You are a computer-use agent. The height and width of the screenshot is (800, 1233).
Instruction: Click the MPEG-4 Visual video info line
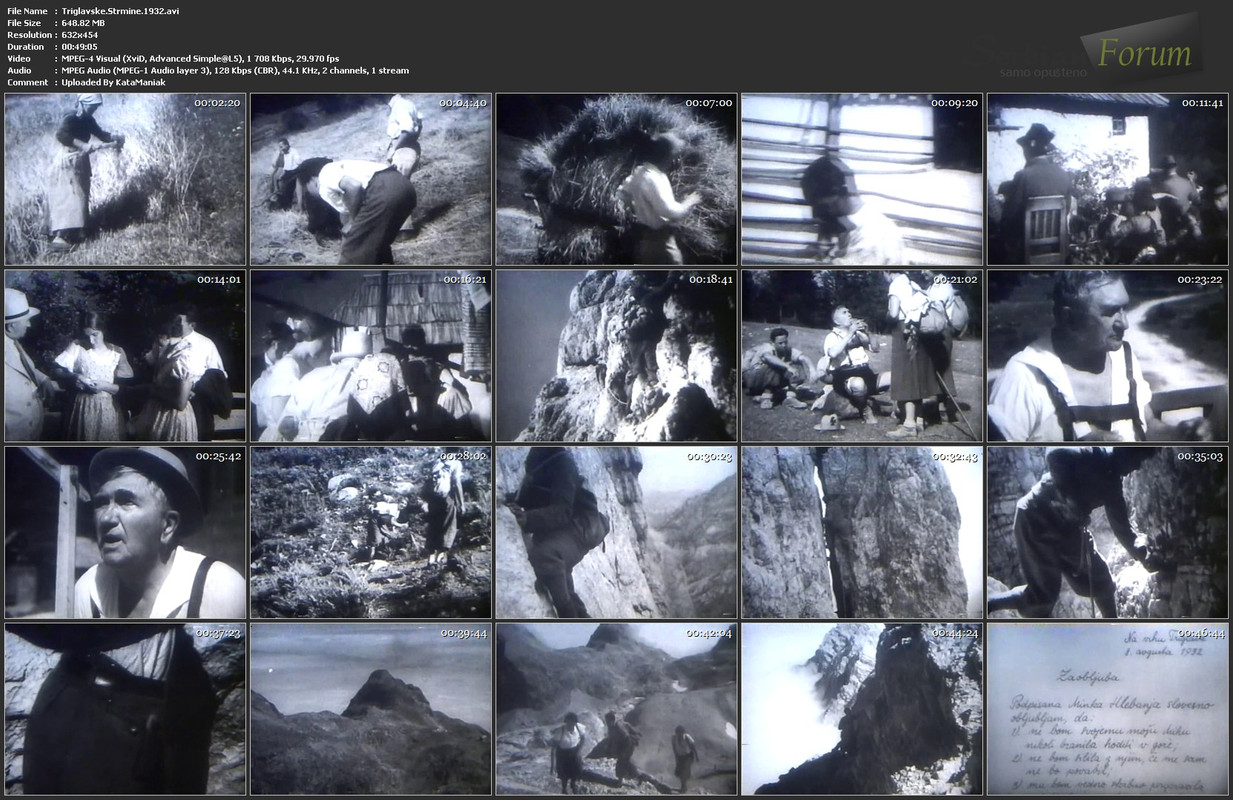(200, 59)
